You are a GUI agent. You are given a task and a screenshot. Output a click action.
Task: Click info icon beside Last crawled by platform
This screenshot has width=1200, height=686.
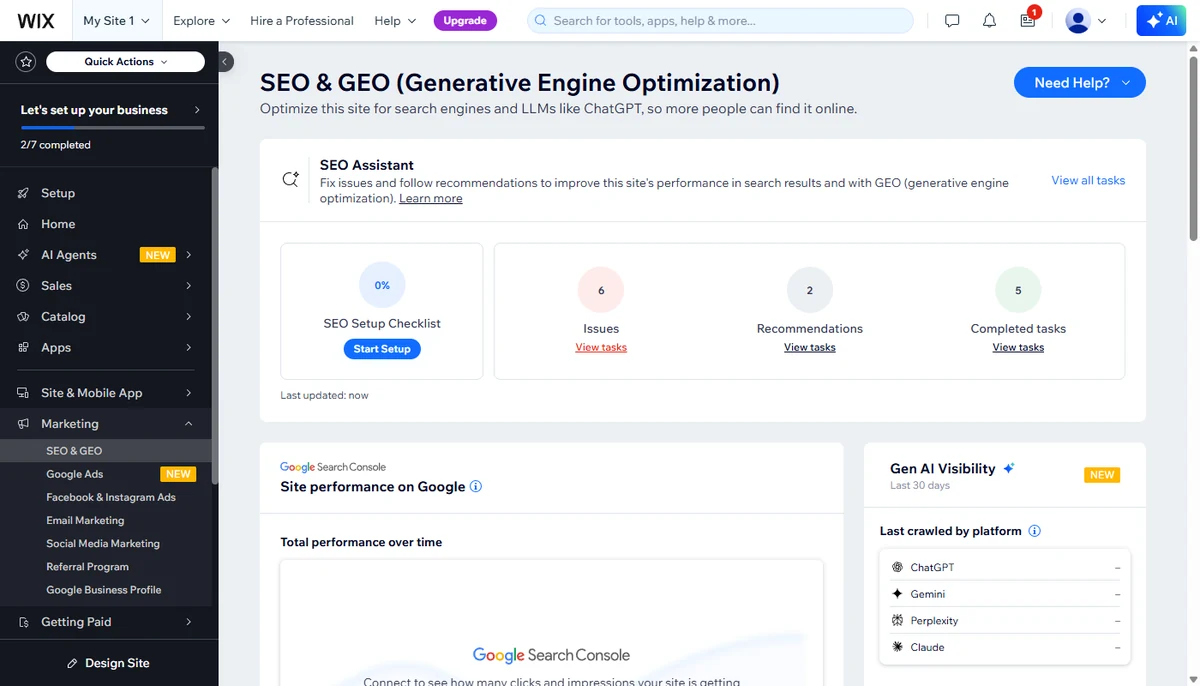click(1034, 531)
